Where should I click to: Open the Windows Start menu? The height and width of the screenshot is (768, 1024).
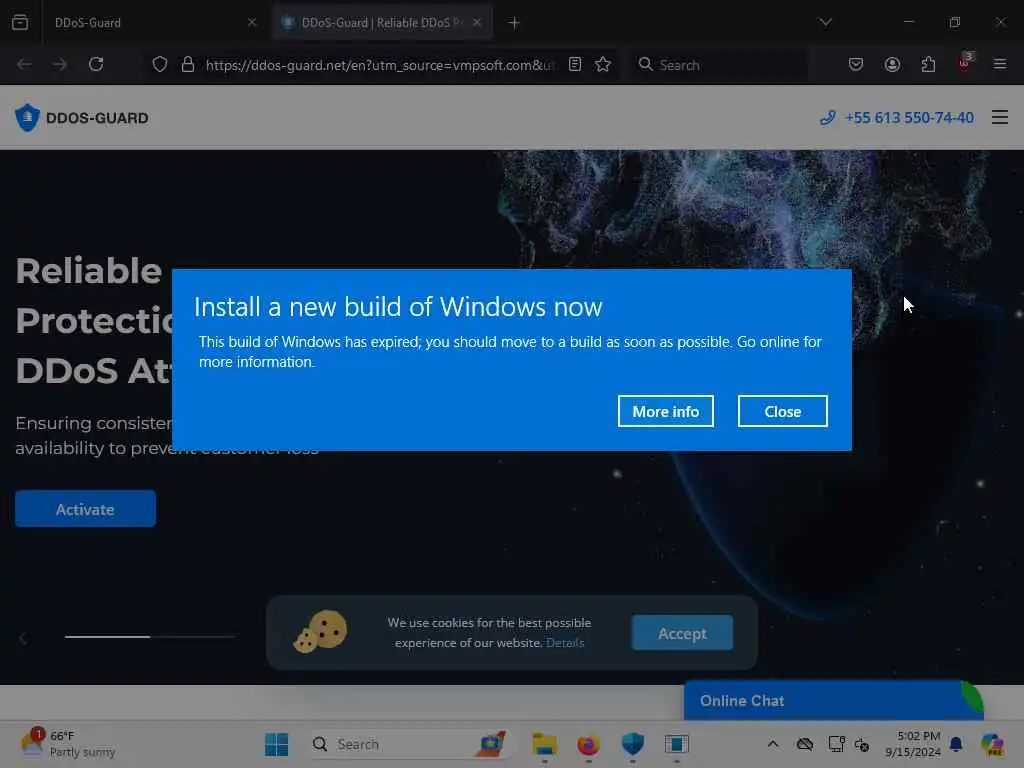coord(277,744)
